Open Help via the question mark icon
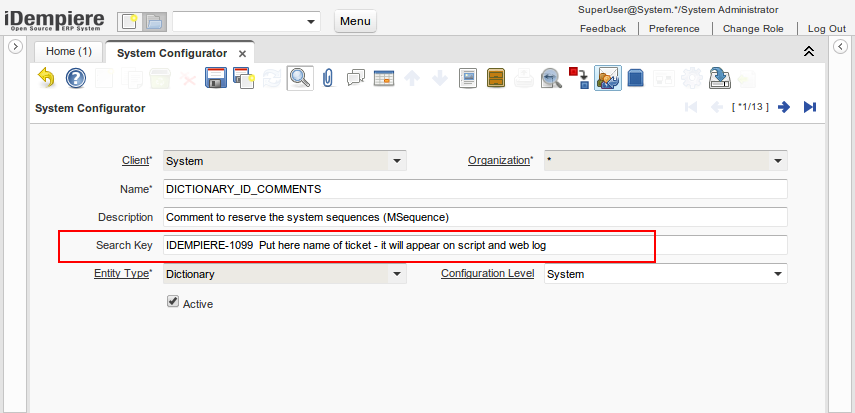855x413 pixels. coord(76,78)
